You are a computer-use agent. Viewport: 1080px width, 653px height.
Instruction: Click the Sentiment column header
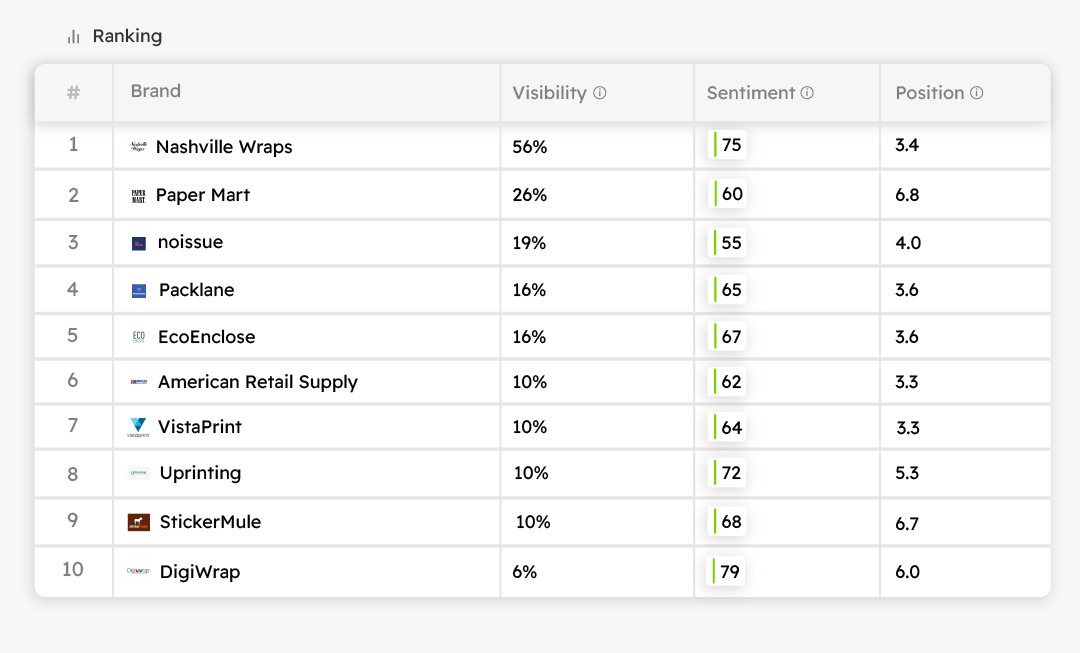(x=750, y=93)
